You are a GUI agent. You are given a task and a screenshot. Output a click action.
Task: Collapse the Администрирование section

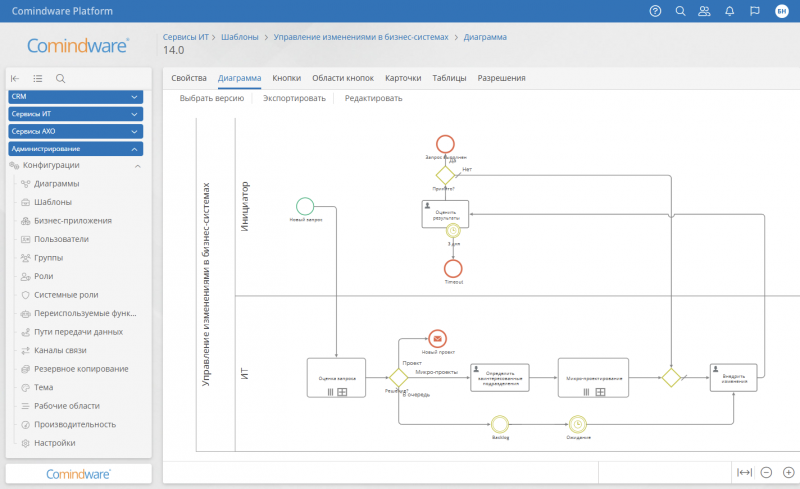[x=134, y=149]
